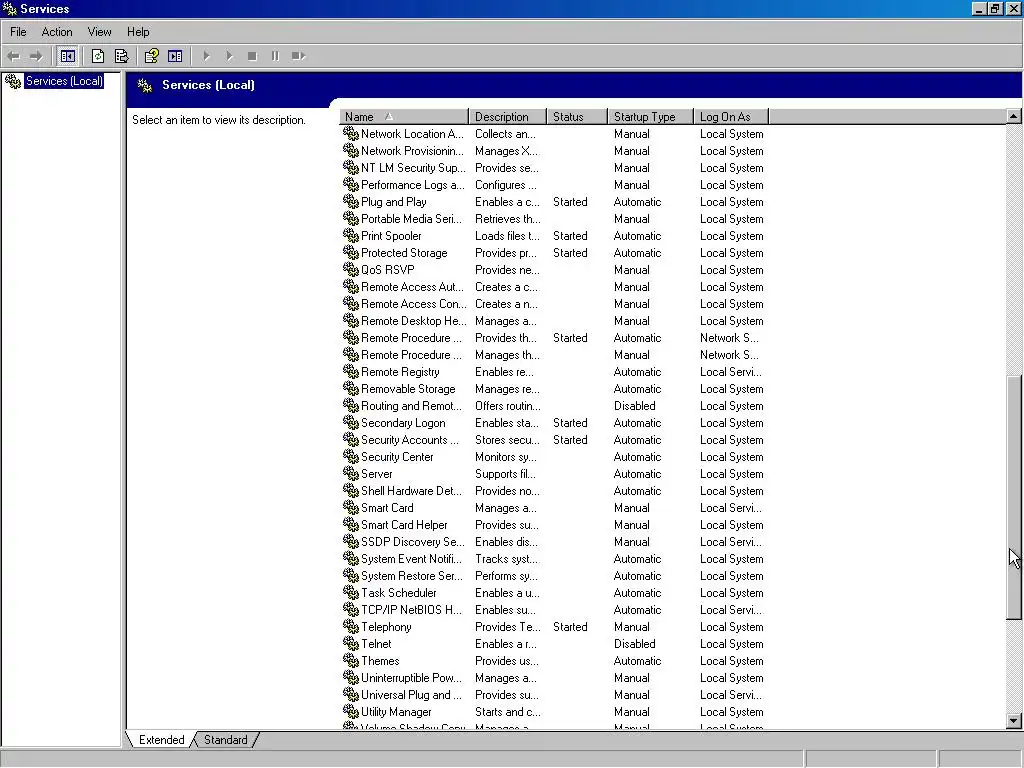Click the gear icon beside Smart Card Helper
This screenshot has height=768, width=1024.
pyautogui.click(x=351, y=524)
